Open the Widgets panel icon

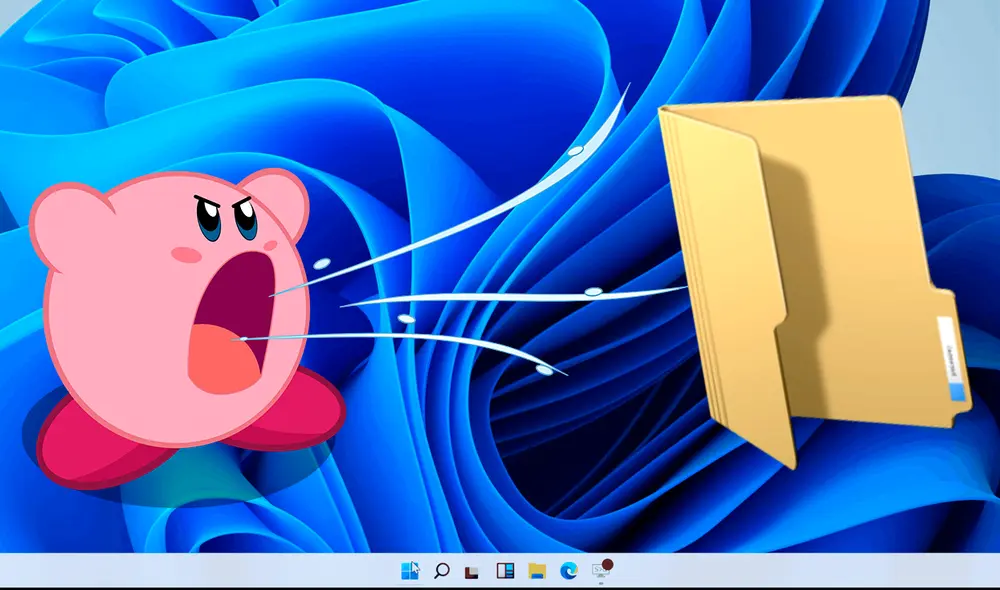[x=505, y=571]
